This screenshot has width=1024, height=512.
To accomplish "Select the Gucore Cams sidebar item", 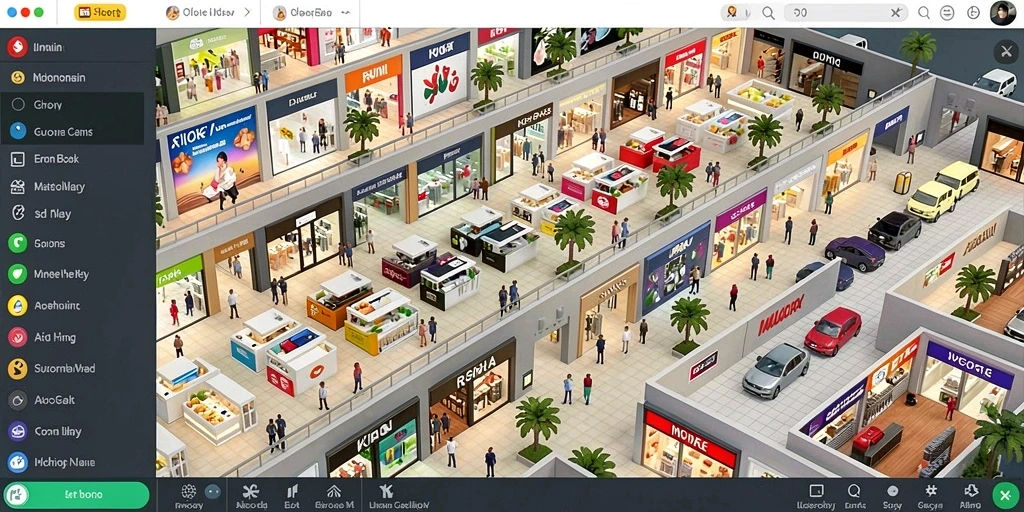I will point(72,132).
